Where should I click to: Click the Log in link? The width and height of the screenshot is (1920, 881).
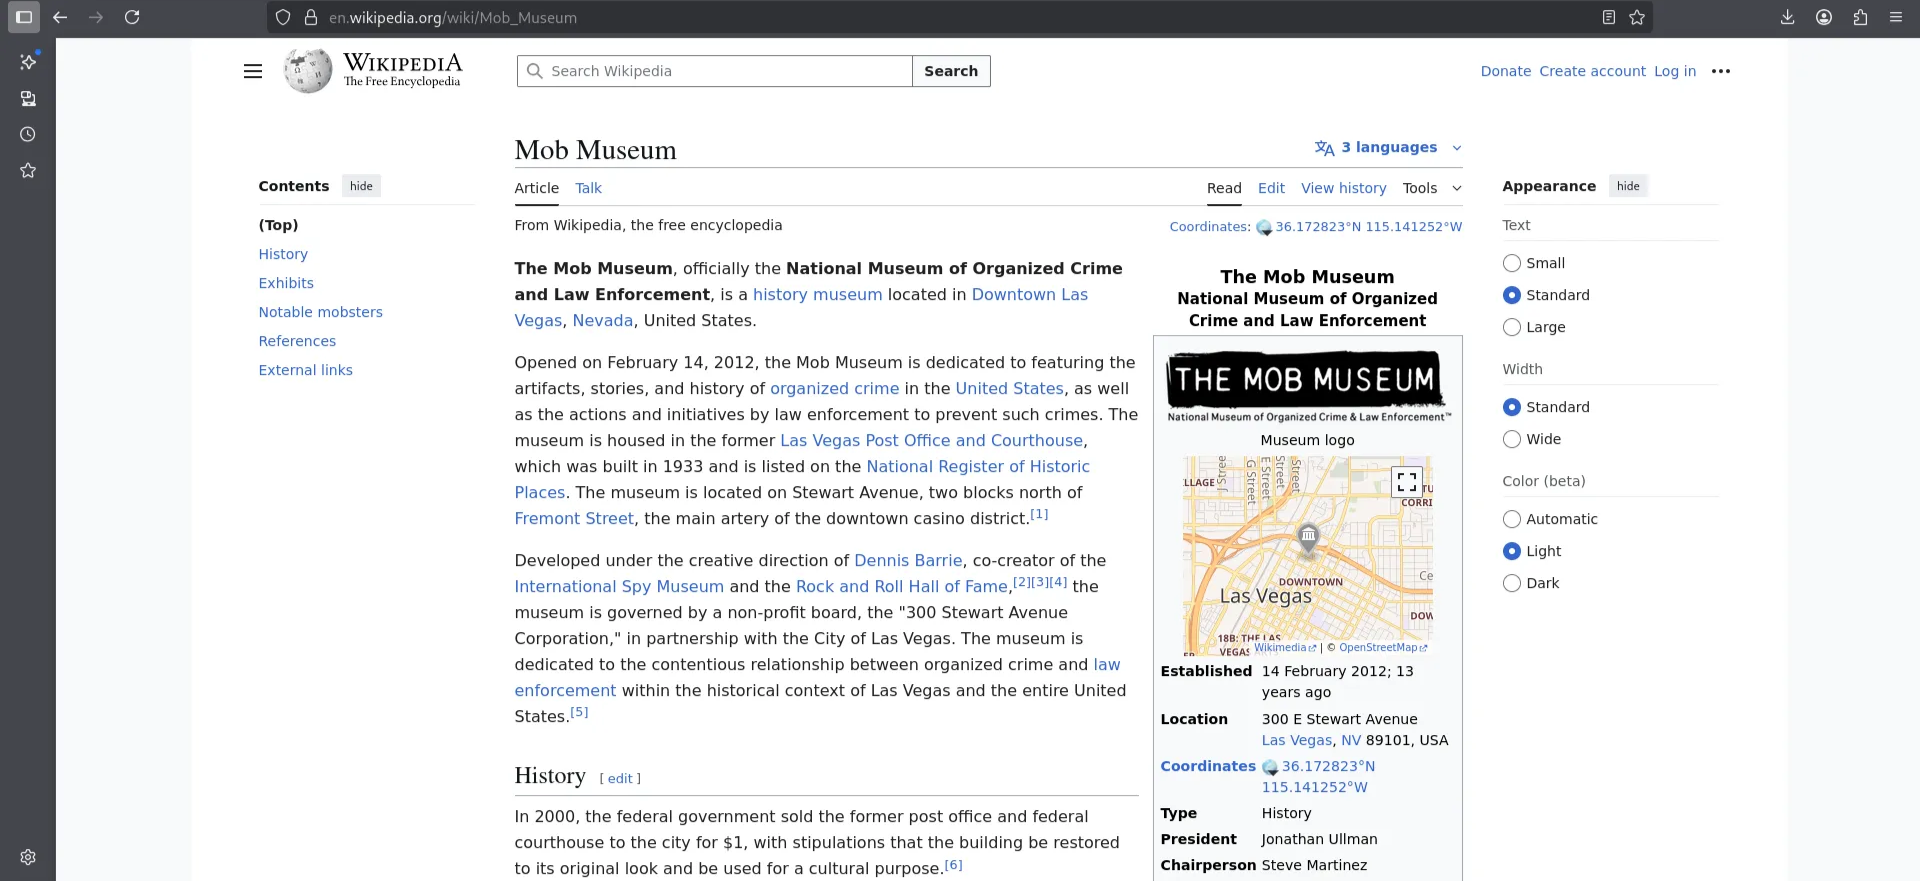point(1674,71)
